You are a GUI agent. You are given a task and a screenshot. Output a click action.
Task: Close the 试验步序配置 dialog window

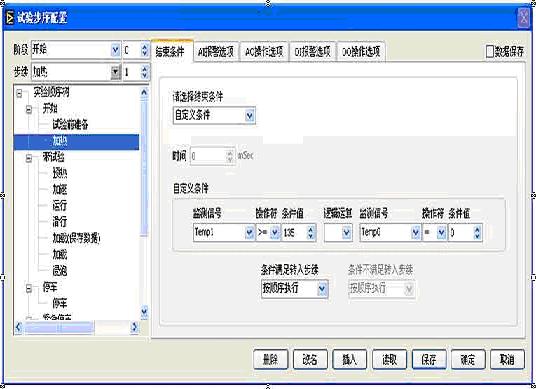[524, 17]
